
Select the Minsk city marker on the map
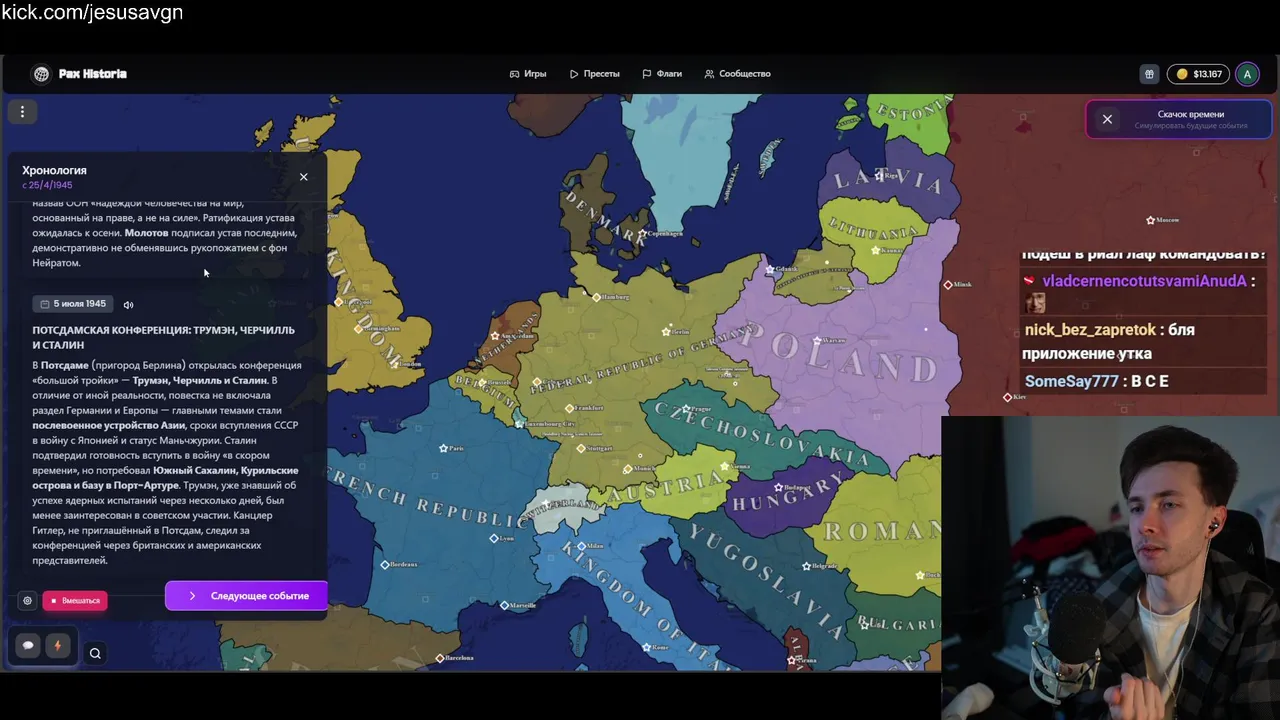(x=948, y=284)
